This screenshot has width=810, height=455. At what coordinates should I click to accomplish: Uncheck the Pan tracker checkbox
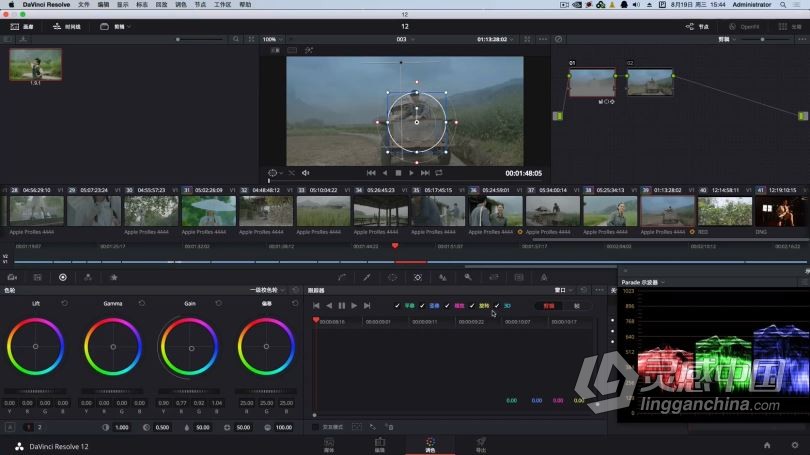[x=397, y=306]
